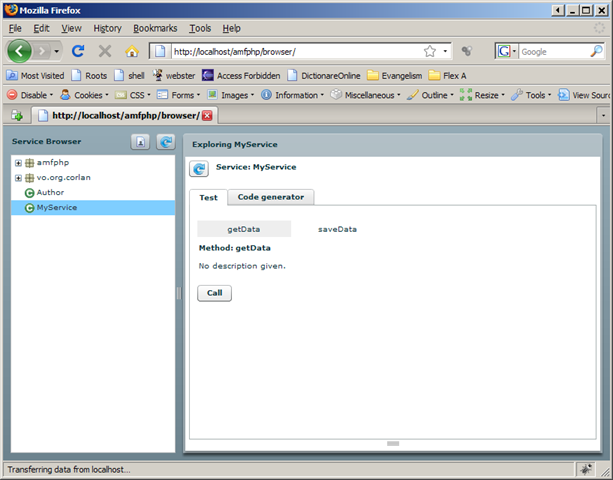Select the localhost/amfphp/browser tab
The width and height of the screenshot is (613, 480).
(125, 116)
